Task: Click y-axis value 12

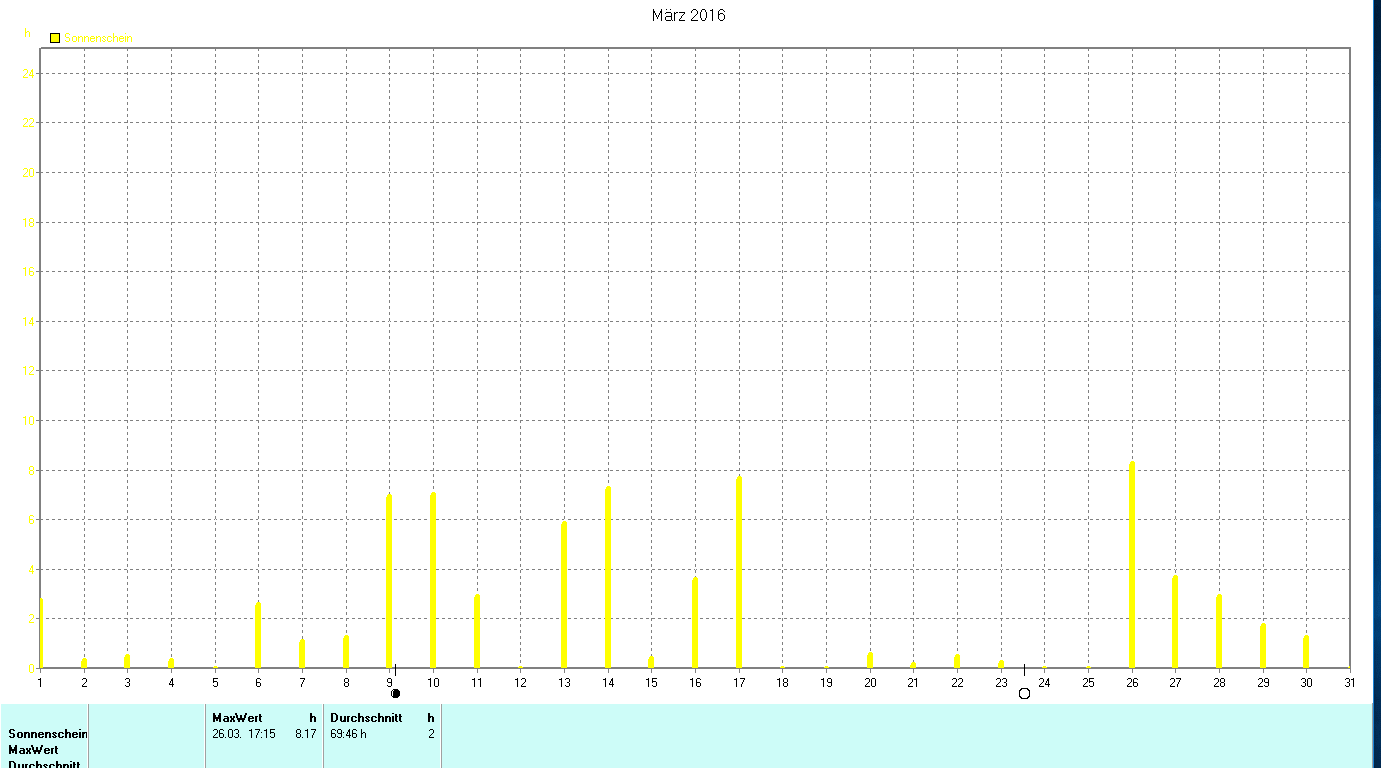Action: coord(30,371)
